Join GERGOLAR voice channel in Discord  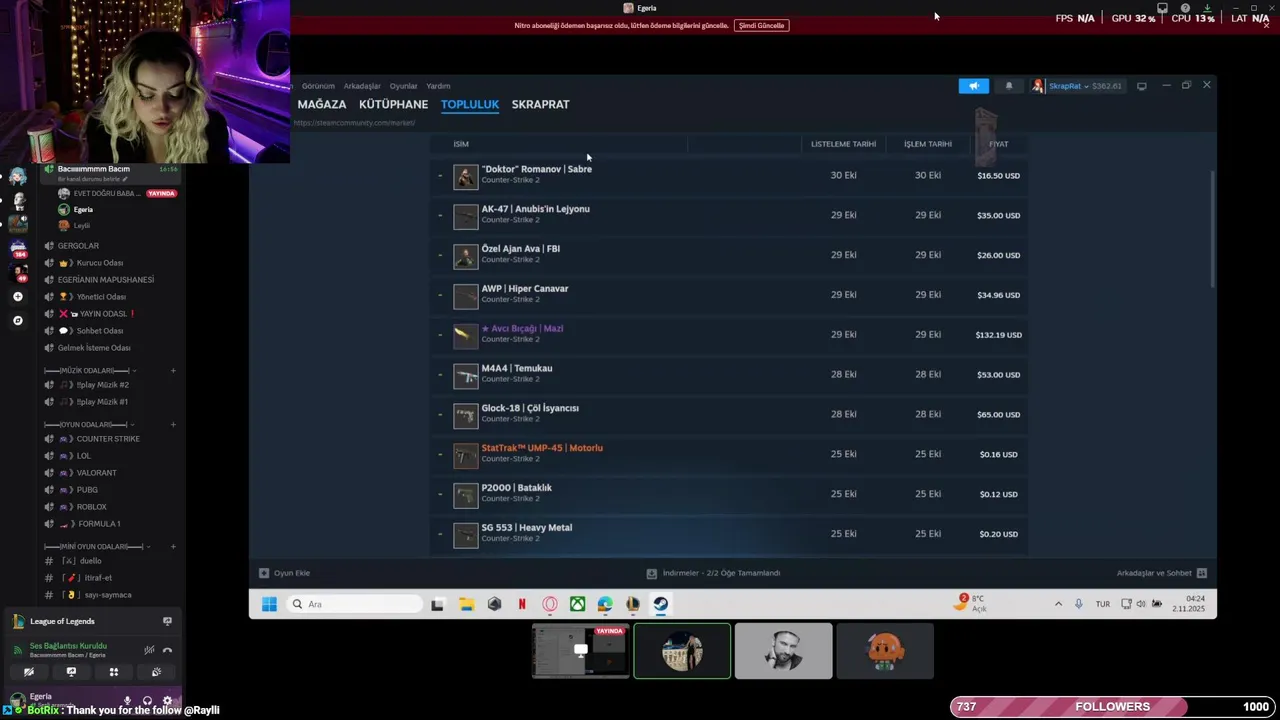(78, 246)
